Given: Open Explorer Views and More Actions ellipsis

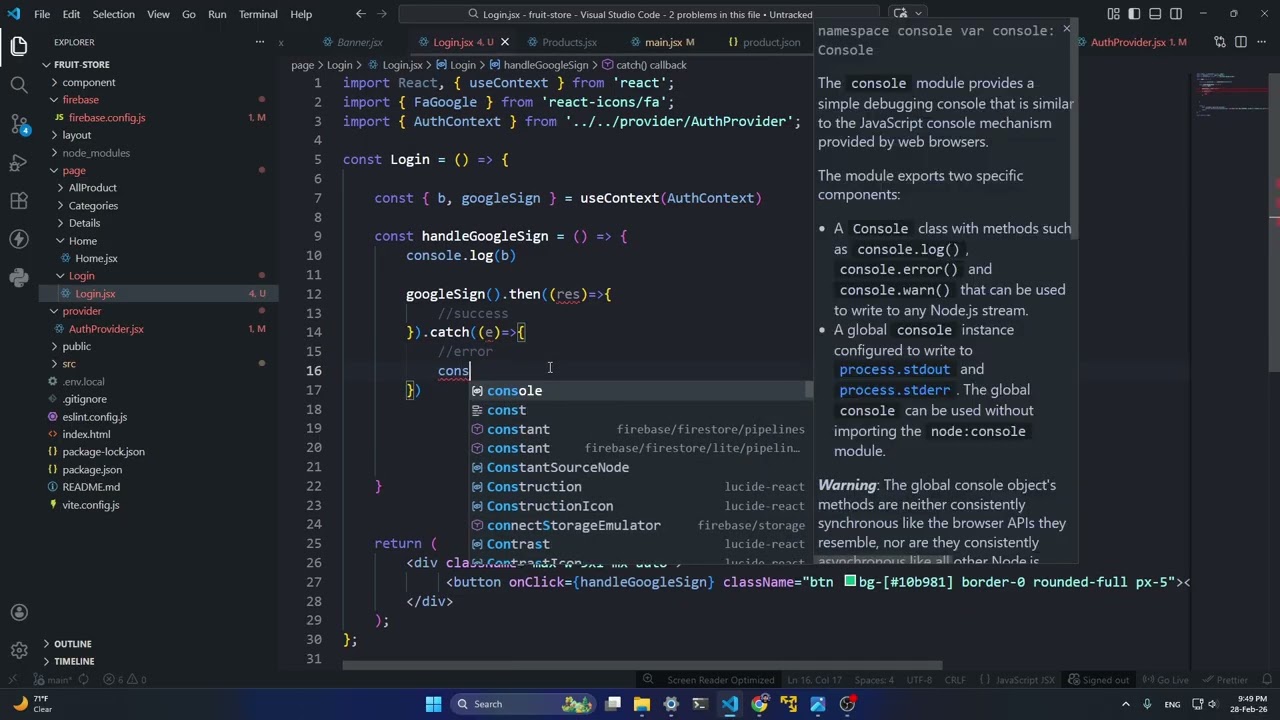Looking at the screenshot, I should 259,42.
